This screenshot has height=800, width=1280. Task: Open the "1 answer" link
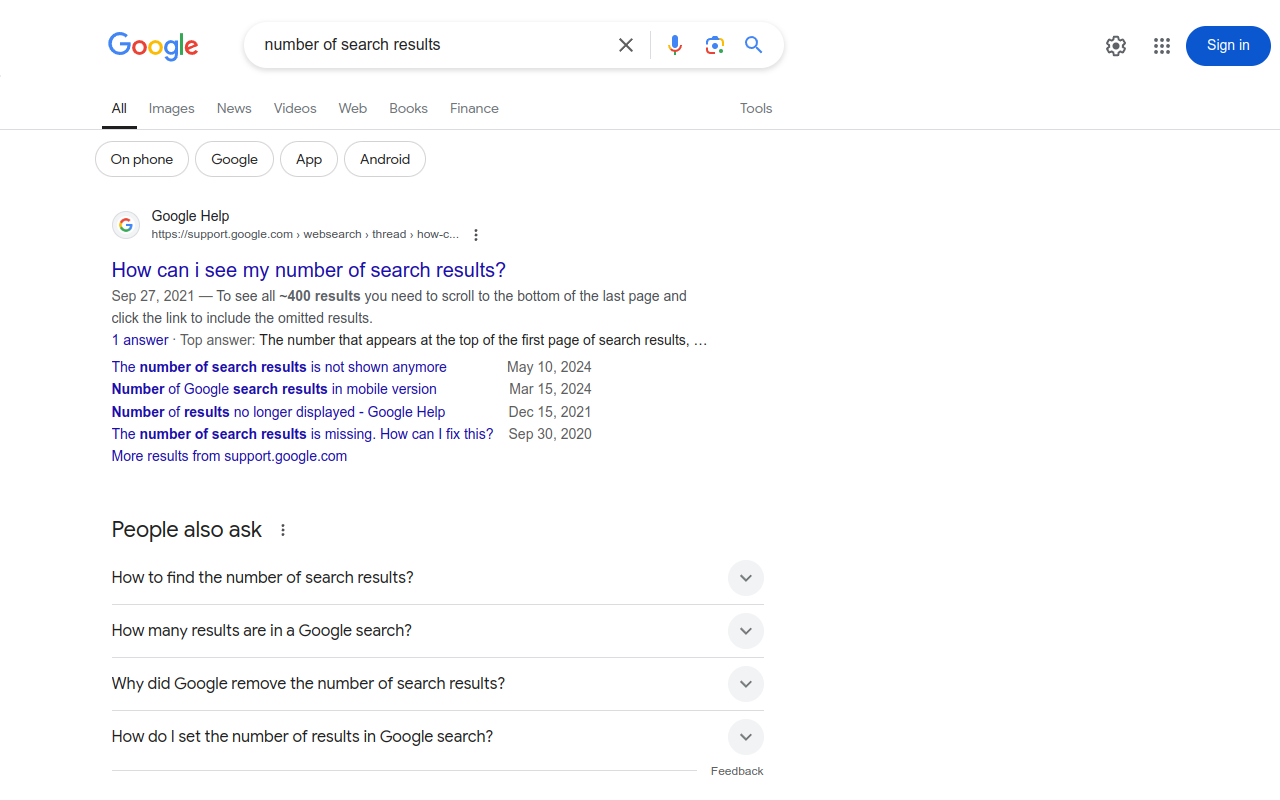[x=140, y=340]
